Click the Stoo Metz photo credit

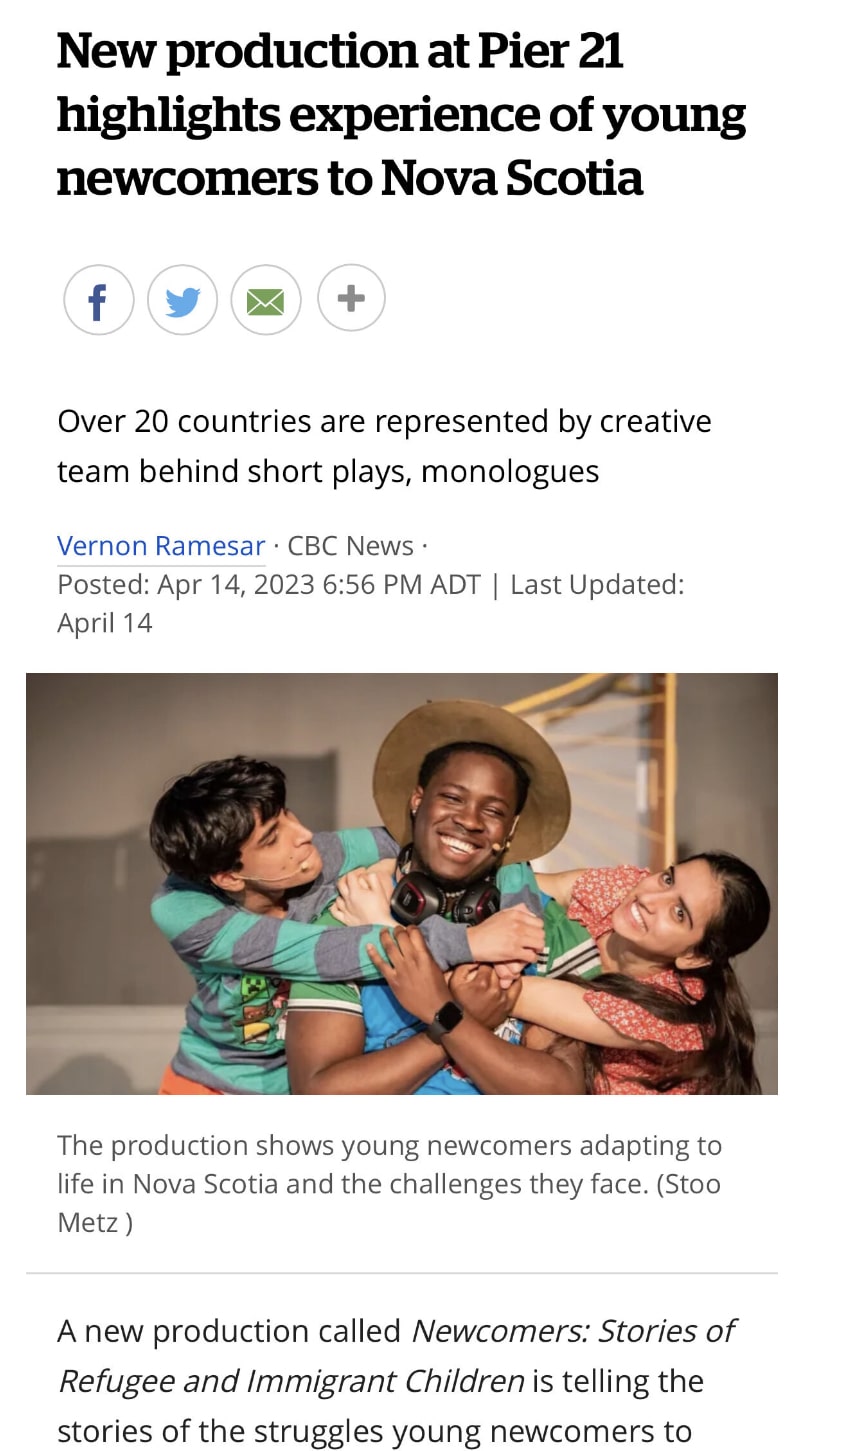coord(690,1184)
